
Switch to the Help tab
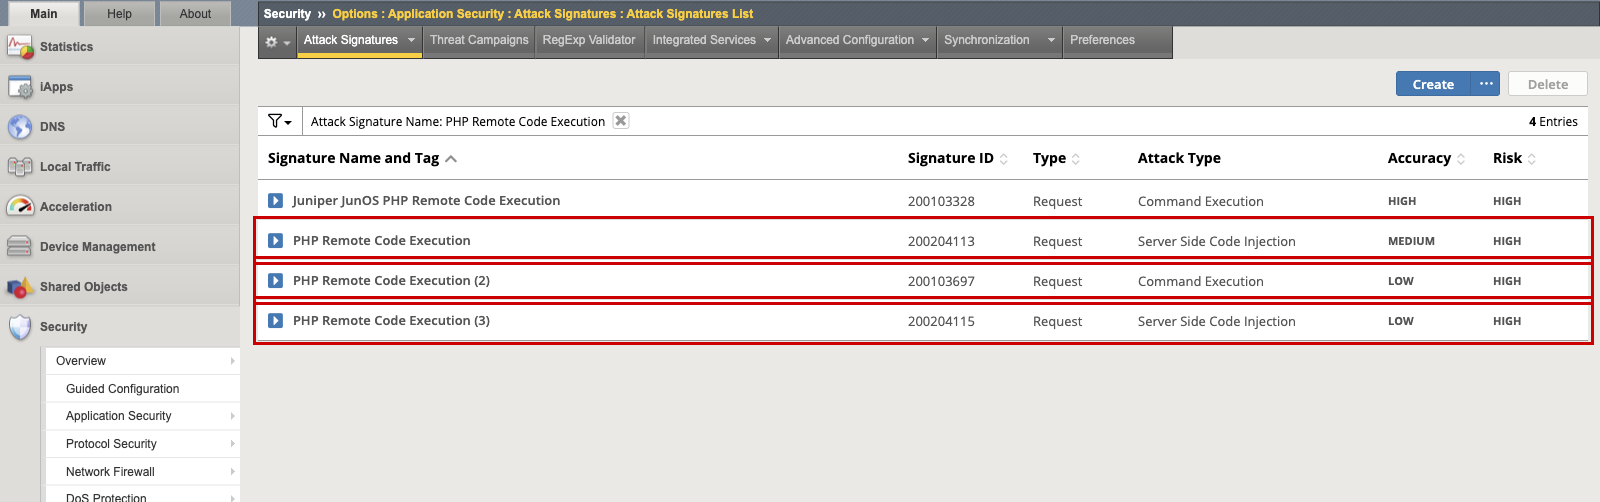119,14
